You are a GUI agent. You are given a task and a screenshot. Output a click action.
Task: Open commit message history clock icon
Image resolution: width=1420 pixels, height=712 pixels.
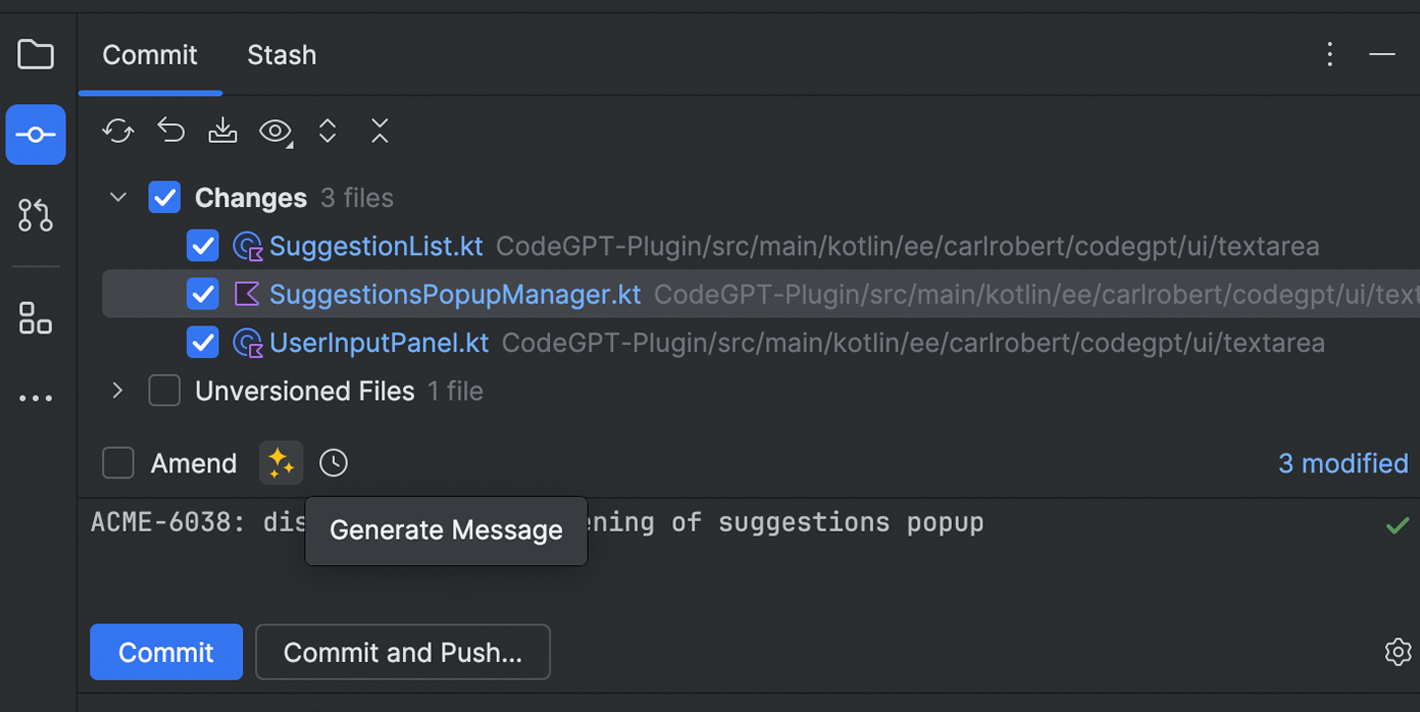coord(333,463)
